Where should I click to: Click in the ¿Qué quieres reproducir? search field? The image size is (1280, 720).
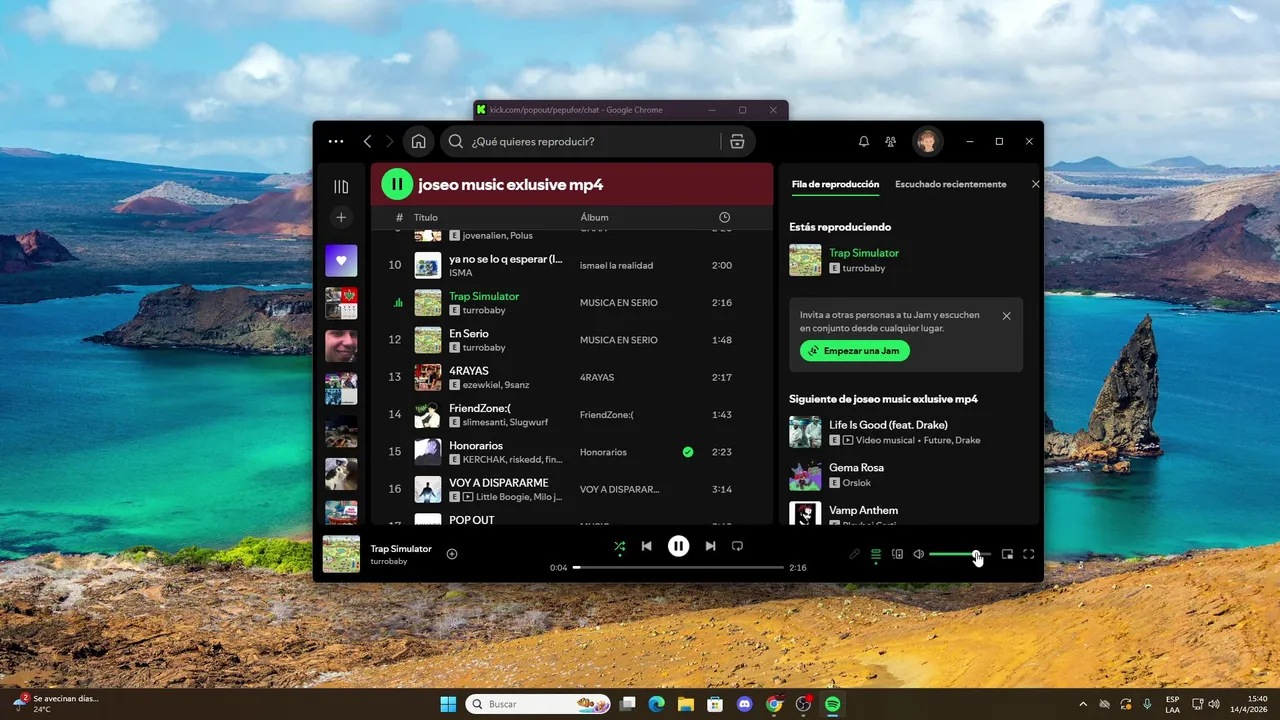(x=595, y=142)
